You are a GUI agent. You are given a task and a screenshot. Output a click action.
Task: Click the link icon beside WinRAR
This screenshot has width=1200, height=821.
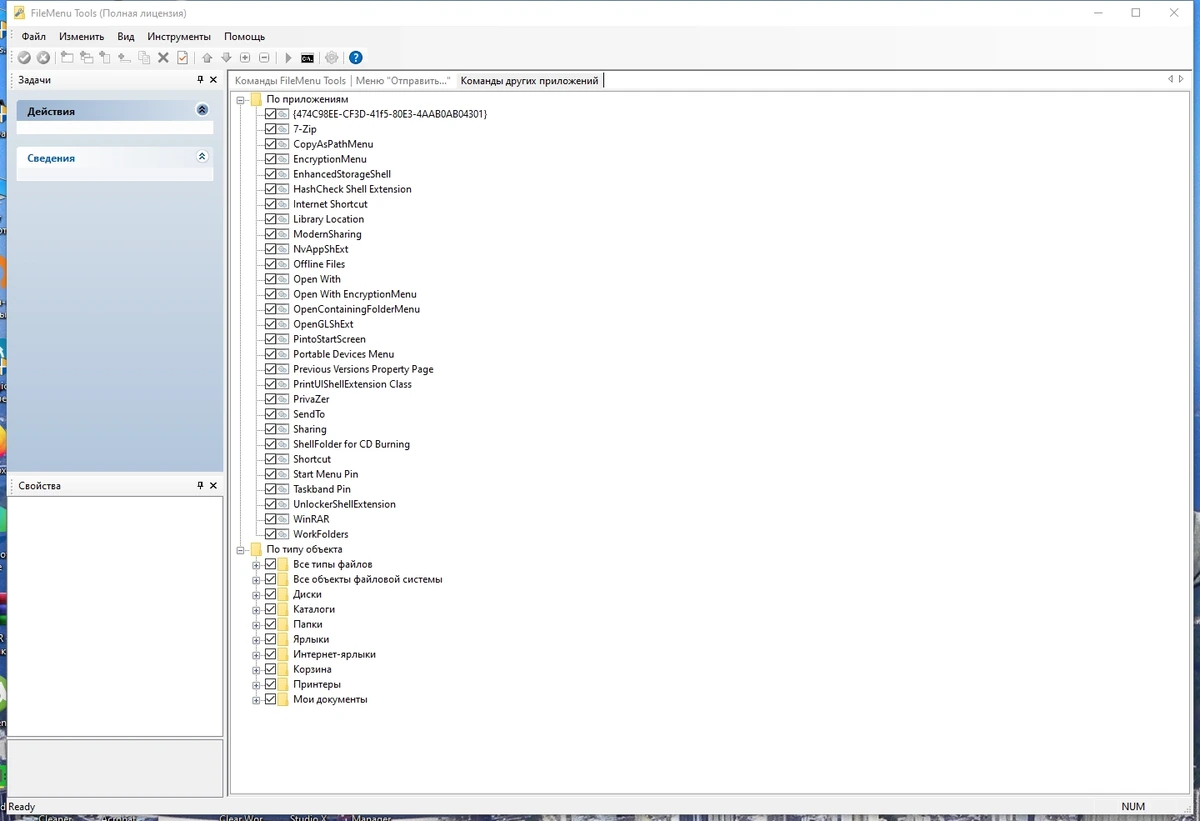[x=283, y=519]
